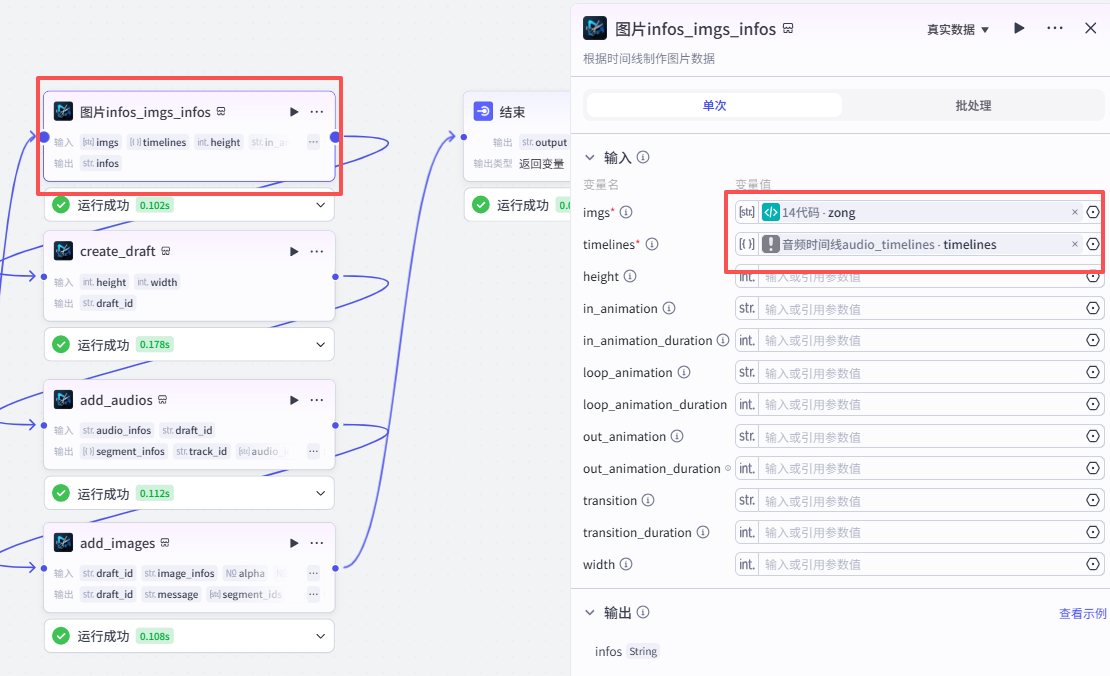
Task: Remove the timelines reference value
Action: 1075,244
